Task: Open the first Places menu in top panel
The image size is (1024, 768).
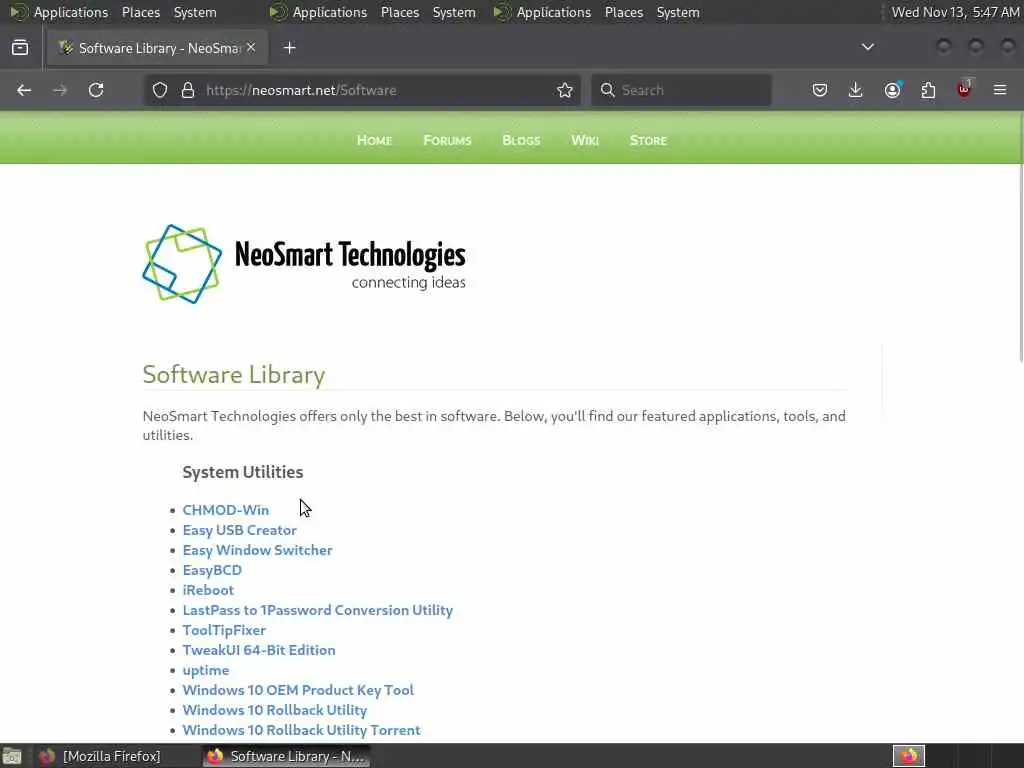Action: pos(141,12)
